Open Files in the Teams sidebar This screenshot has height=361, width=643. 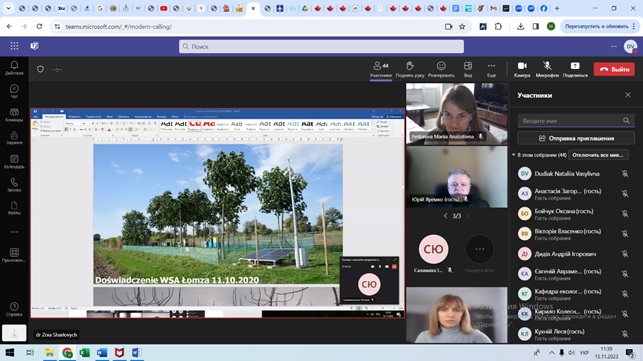coord(14,208)
